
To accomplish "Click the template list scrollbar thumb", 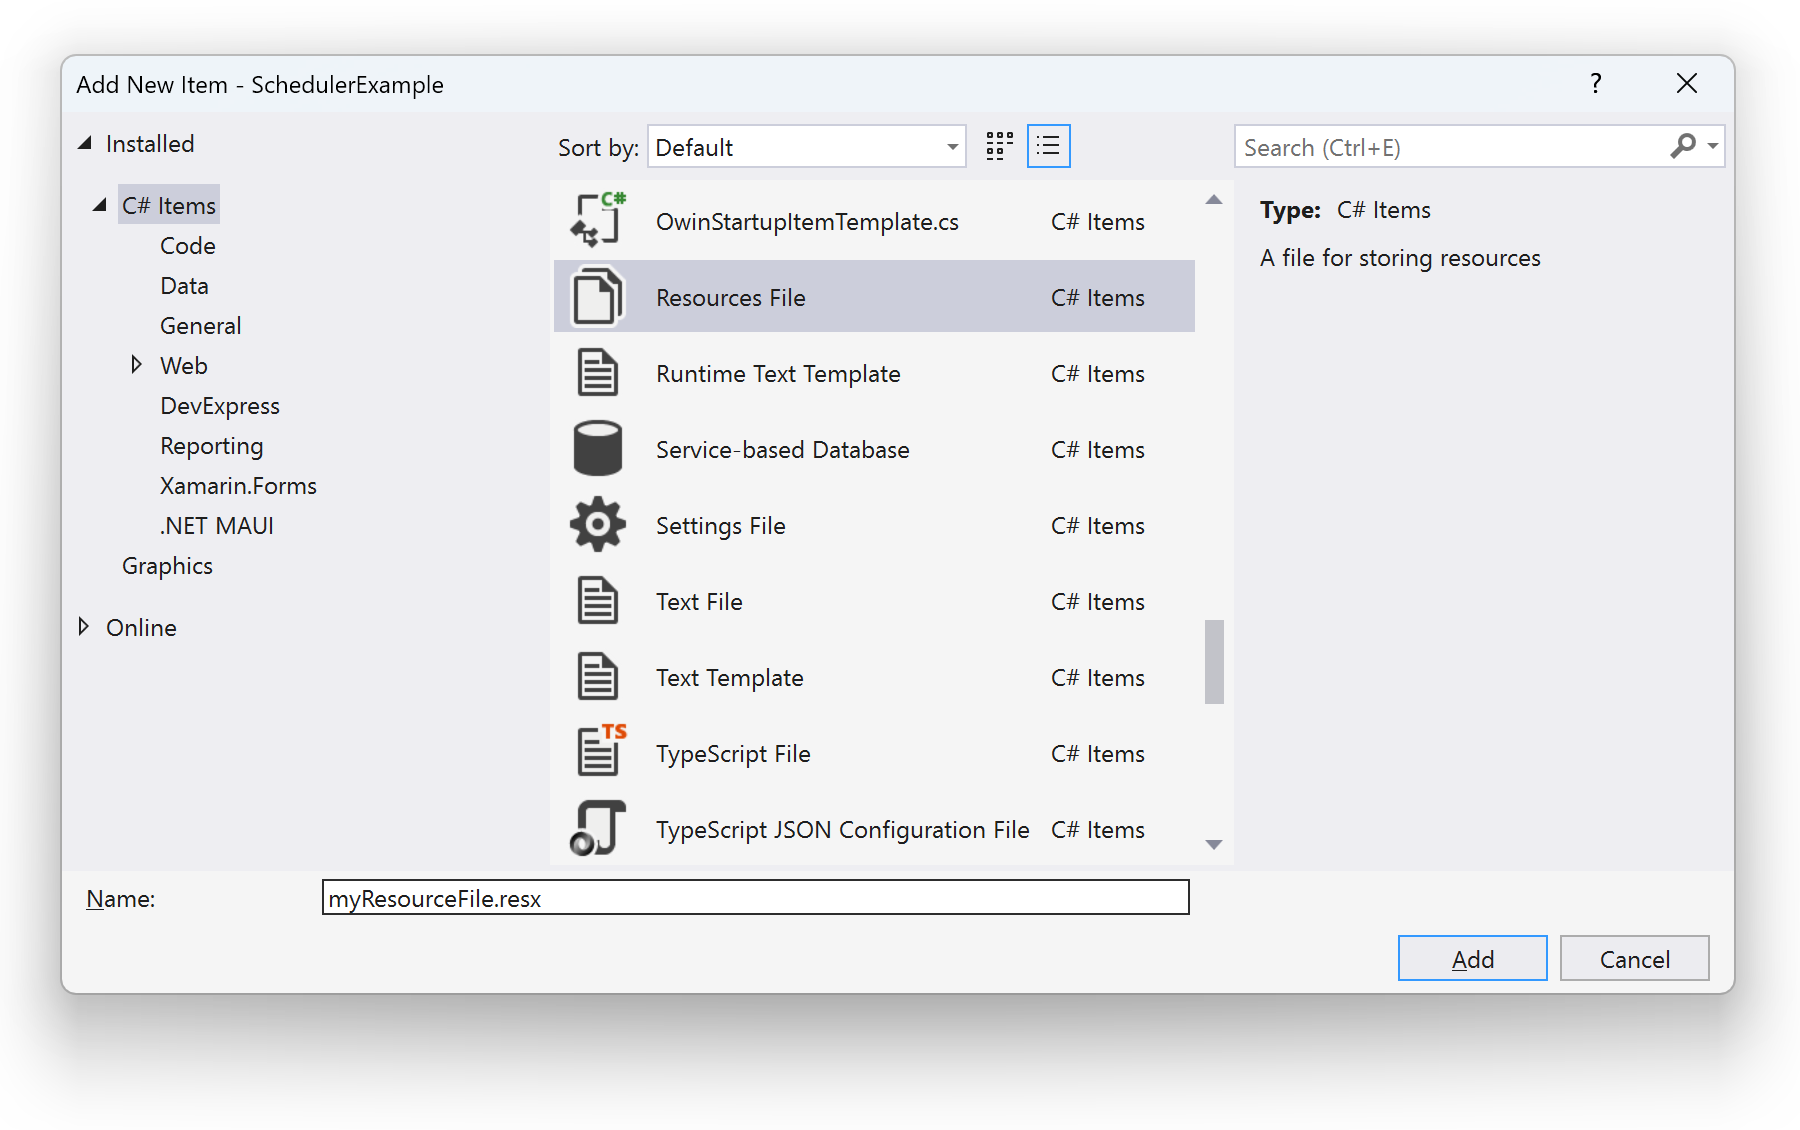I will 1214,662.
